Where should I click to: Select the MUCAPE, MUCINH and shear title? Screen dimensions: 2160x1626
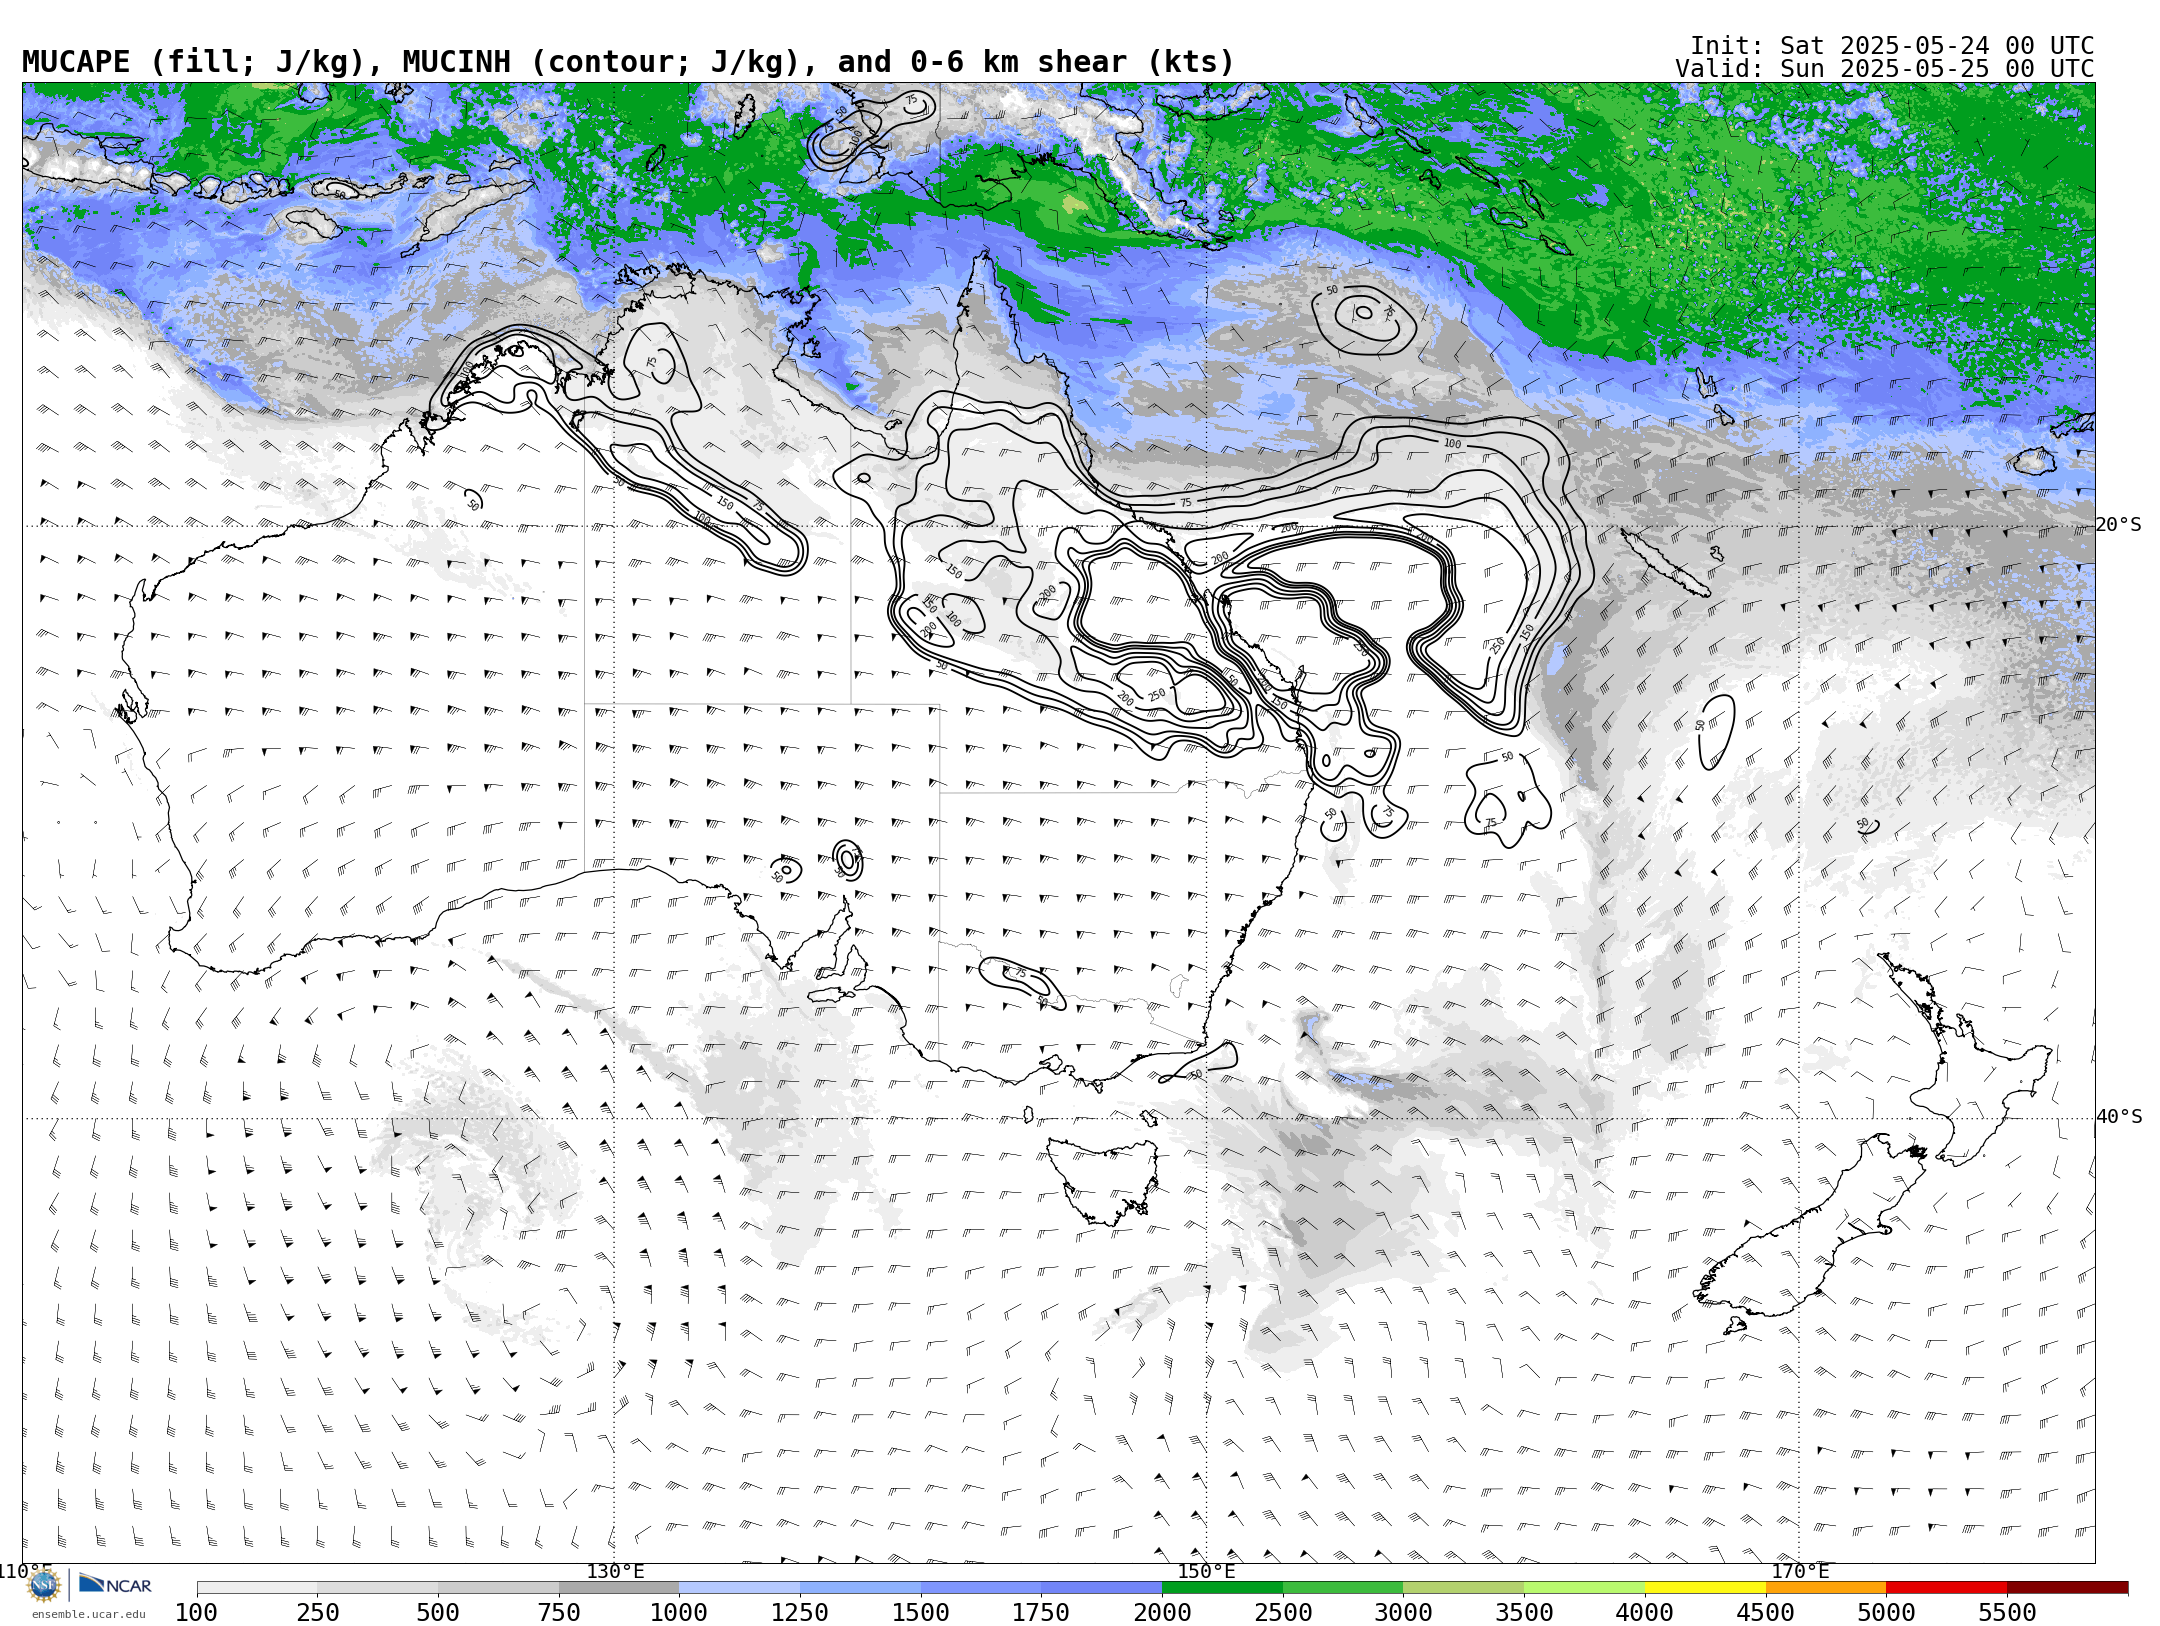(x=628, y=62)
